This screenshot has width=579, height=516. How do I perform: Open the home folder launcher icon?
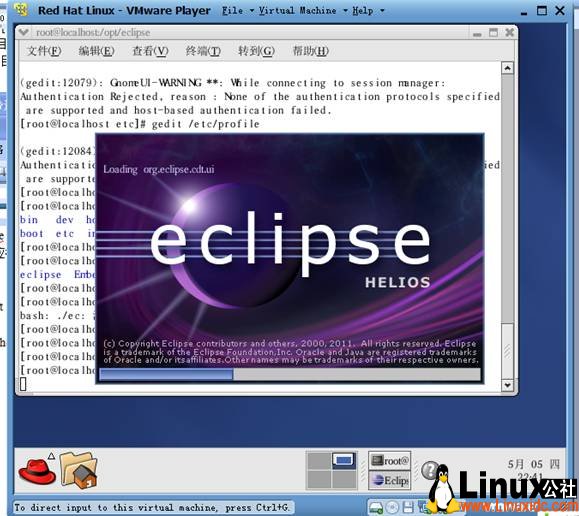pos(78,470)
